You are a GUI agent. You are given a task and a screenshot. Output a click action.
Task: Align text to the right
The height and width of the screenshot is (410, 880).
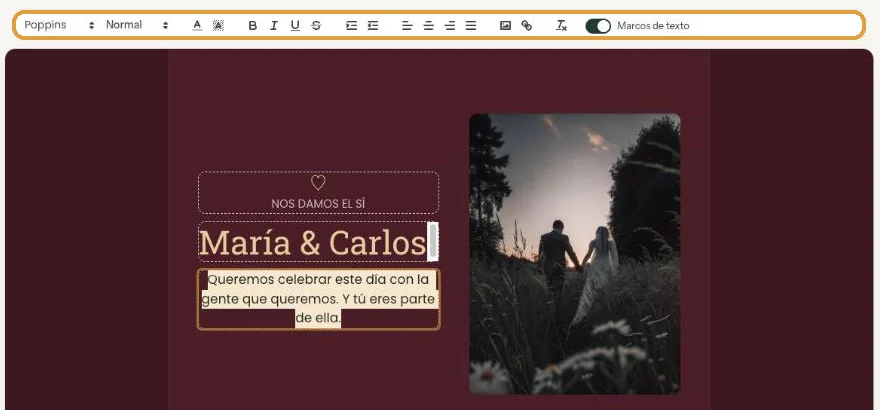click(x=450, y=25)
